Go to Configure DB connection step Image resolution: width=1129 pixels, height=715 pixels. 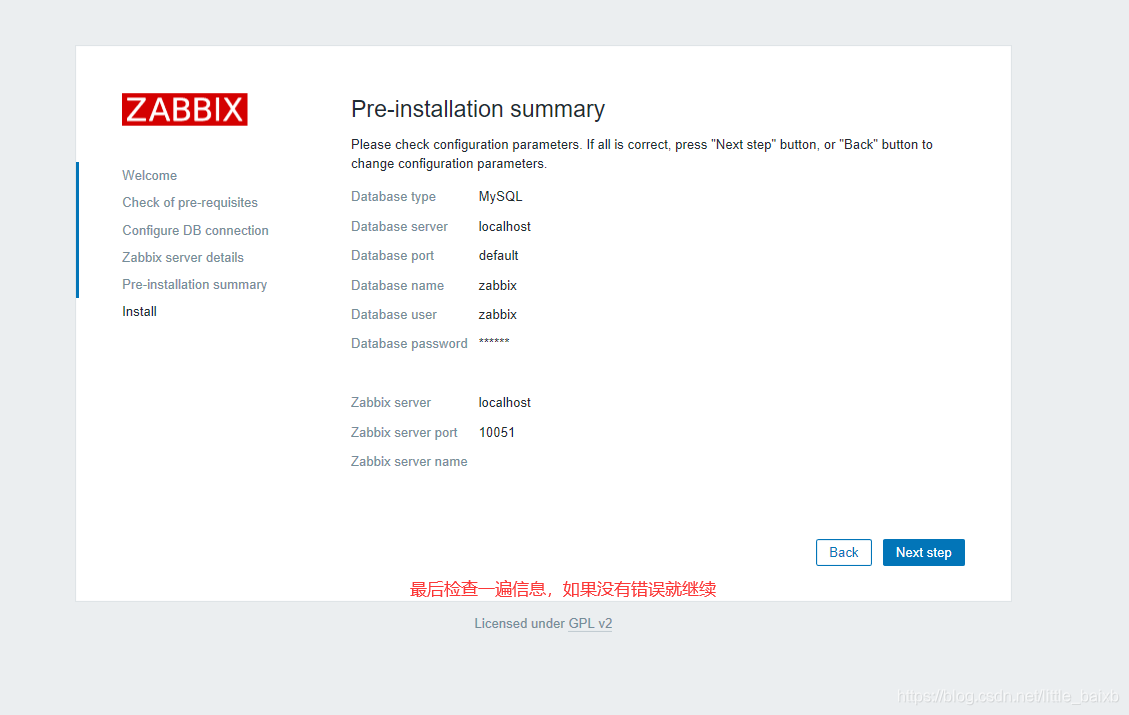click(x=195, y=230)
